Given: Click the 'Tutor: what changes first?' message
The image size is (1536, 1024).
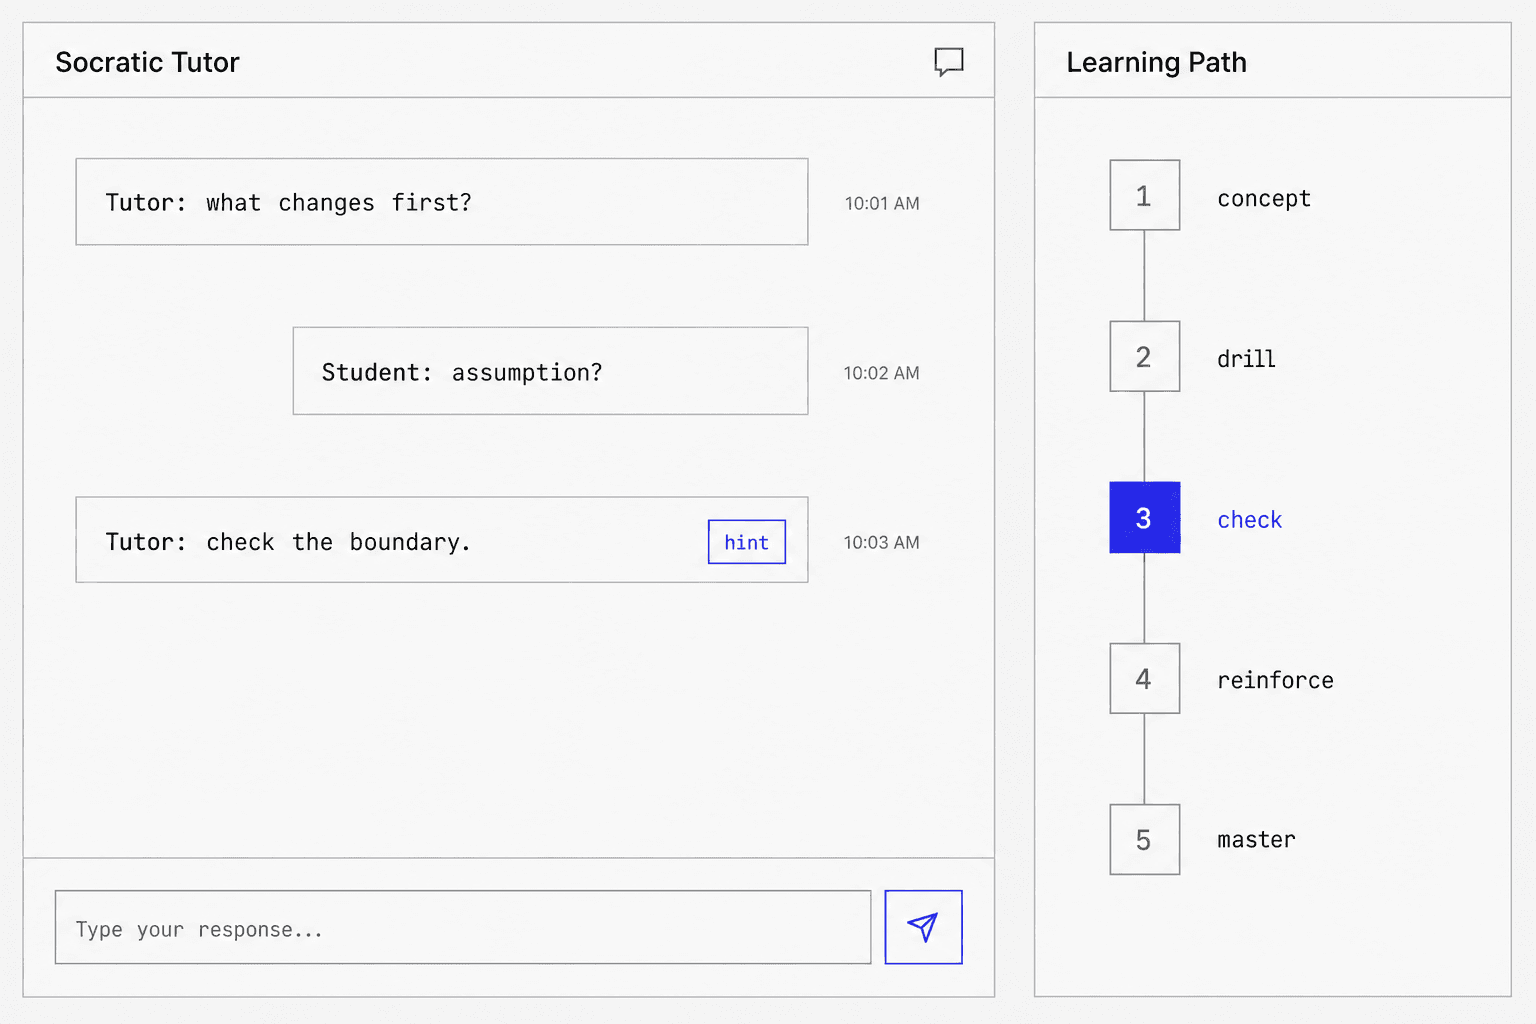Looking at the screenshot, I should [442, 201].
